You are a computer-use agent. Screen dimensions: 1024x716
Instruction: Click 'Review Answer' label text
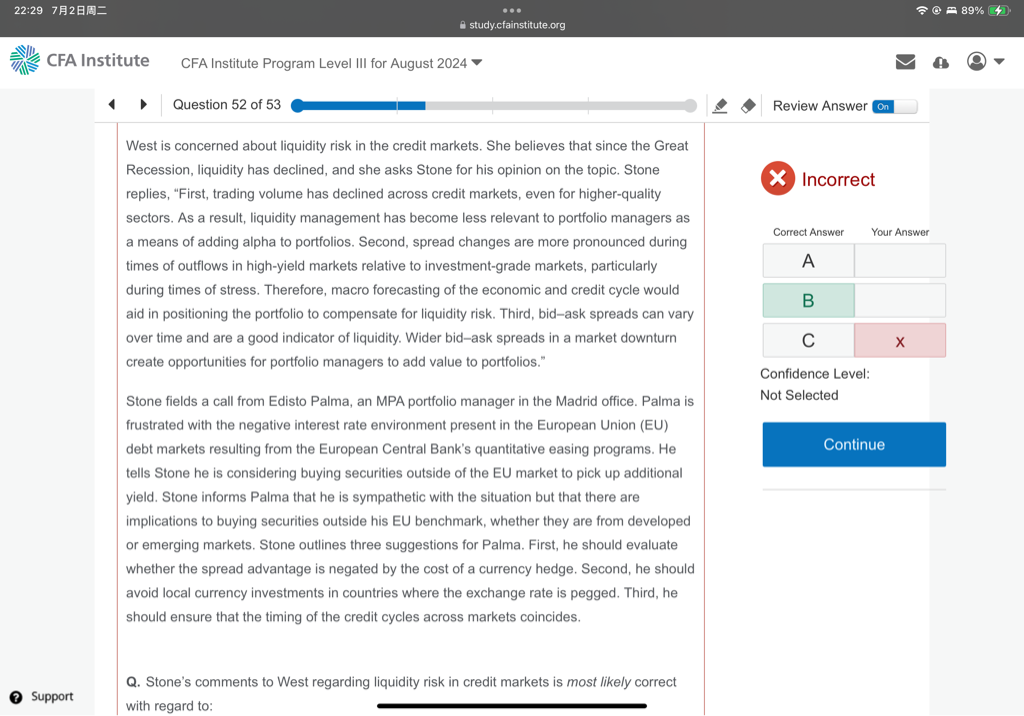click(x=820, y=106)
